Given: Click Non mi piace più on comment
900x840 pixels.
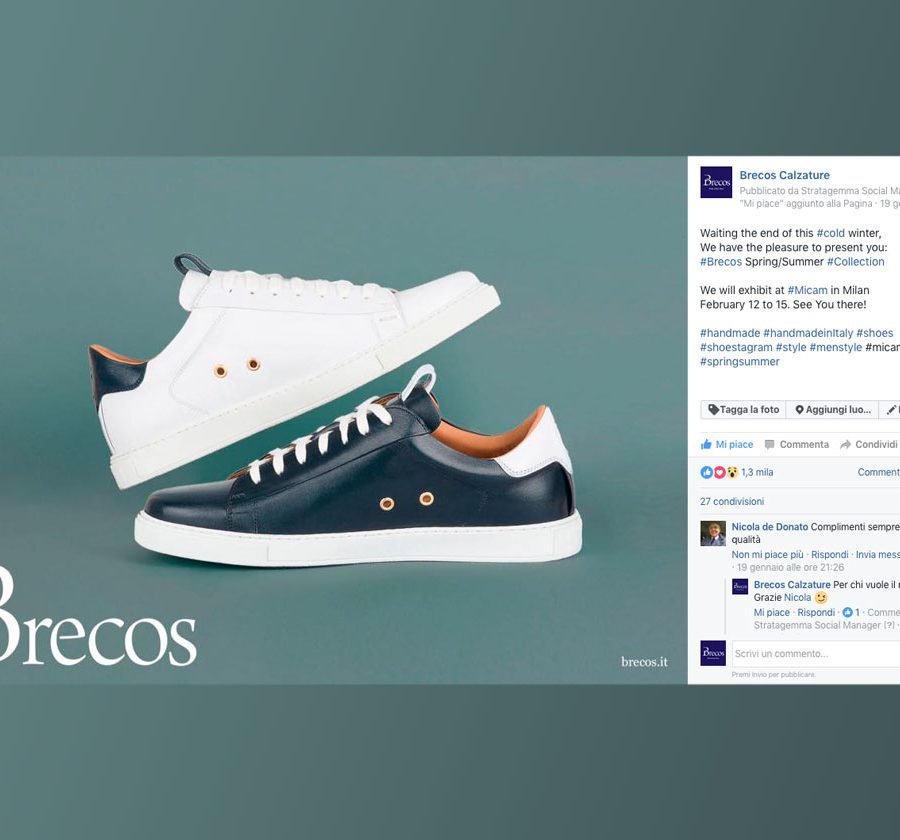Looking at the screenshot, I should click(767, 555).
